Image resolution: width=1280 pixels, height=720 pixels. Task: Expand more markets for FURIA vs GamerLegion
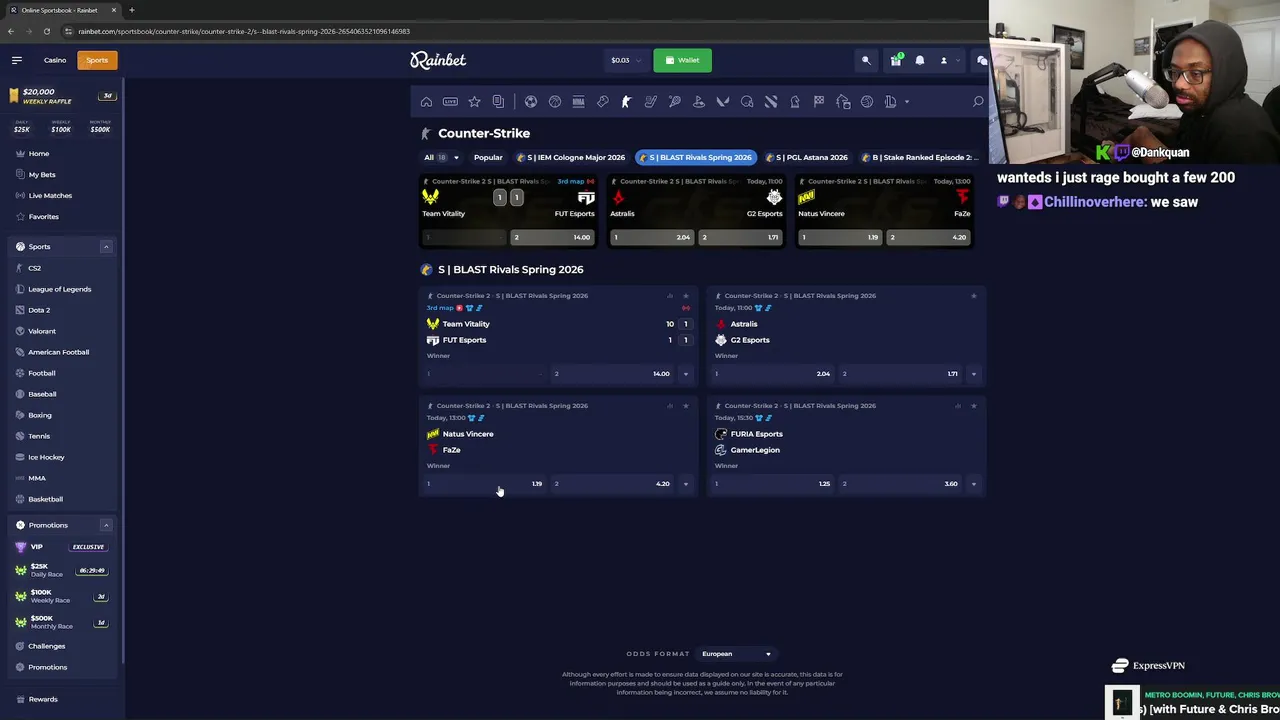(973, 484)
